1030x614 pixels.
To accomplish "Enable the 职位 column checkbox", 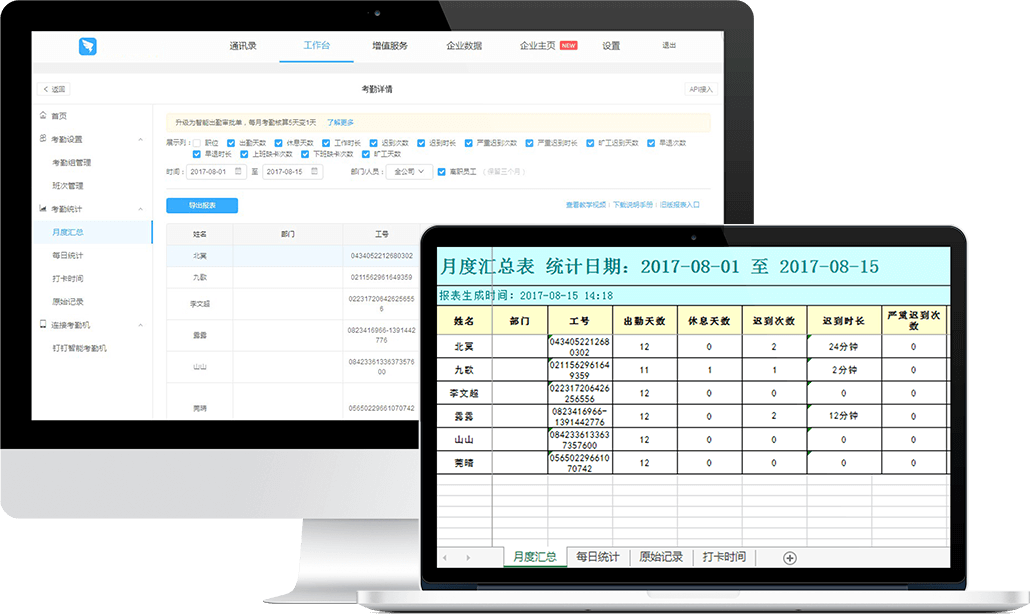I will click(x=197, y=143).
